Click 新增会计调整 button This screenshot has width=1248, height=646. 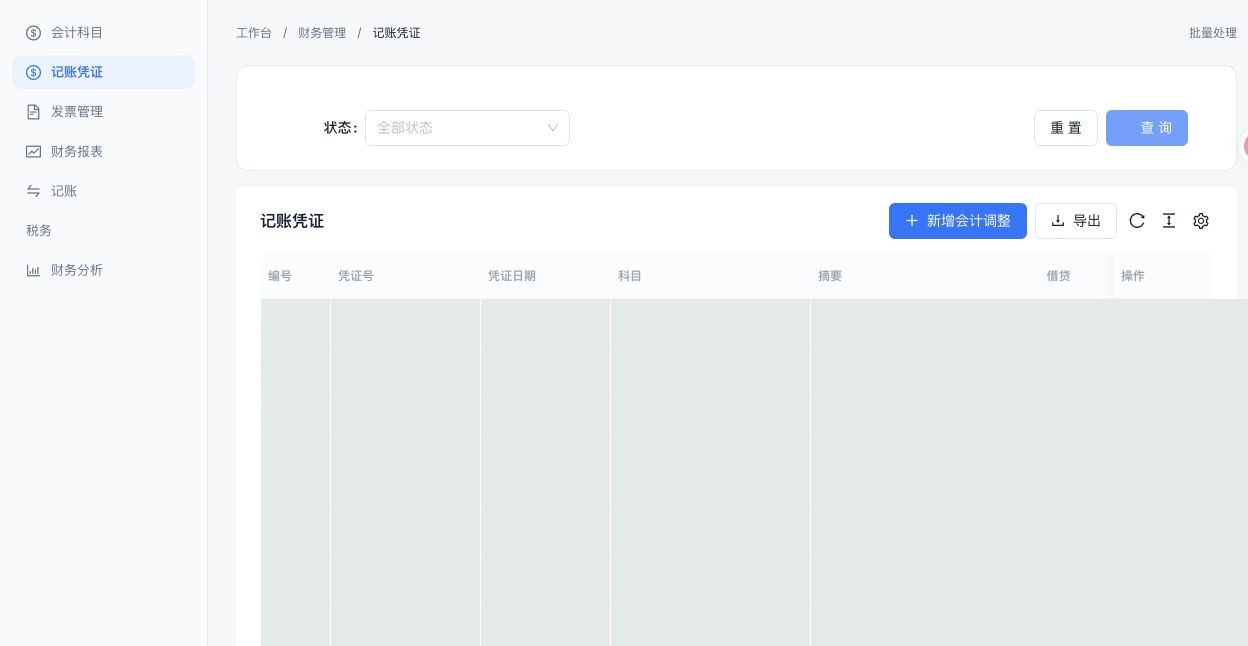[958, 221]
